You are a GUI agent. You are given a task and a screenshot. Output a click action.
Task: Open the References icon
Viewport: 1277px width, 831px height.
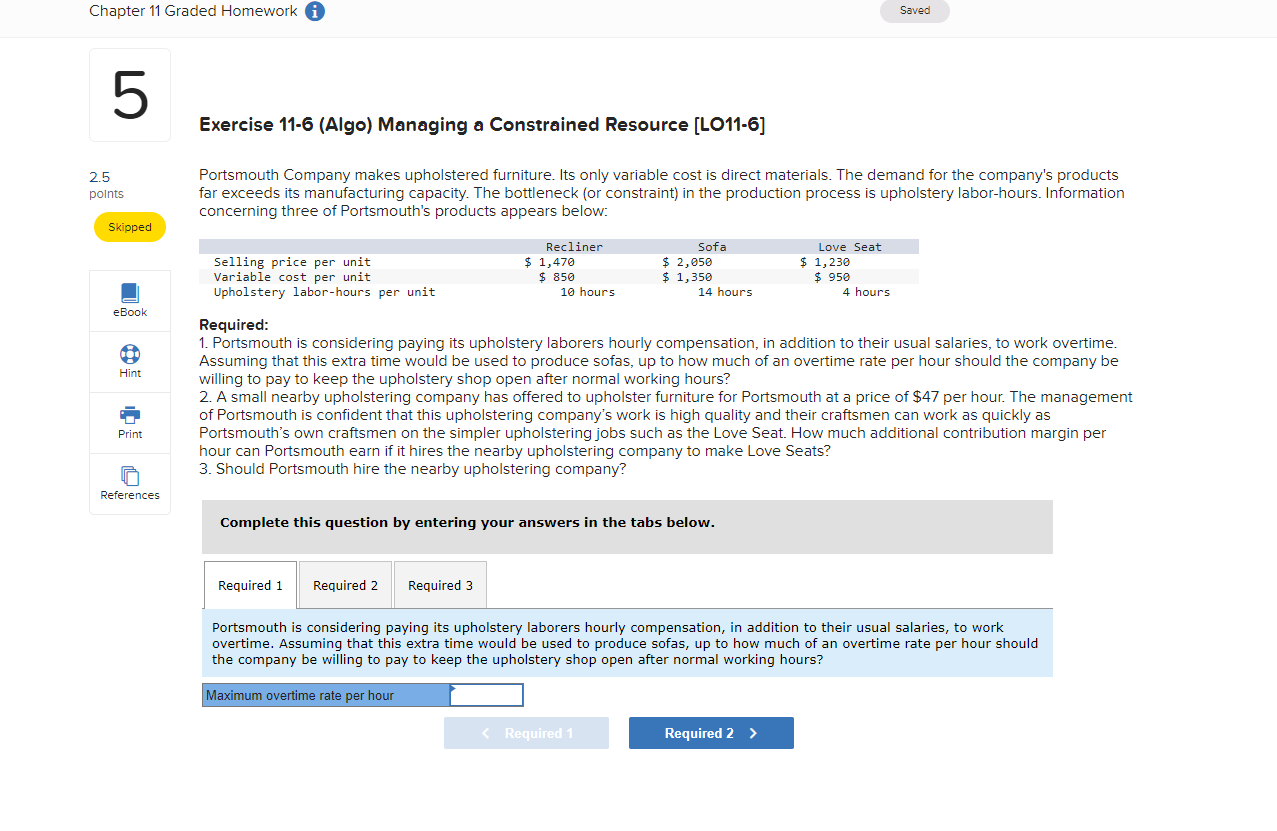pyautogui.click(x=130, y=476)
